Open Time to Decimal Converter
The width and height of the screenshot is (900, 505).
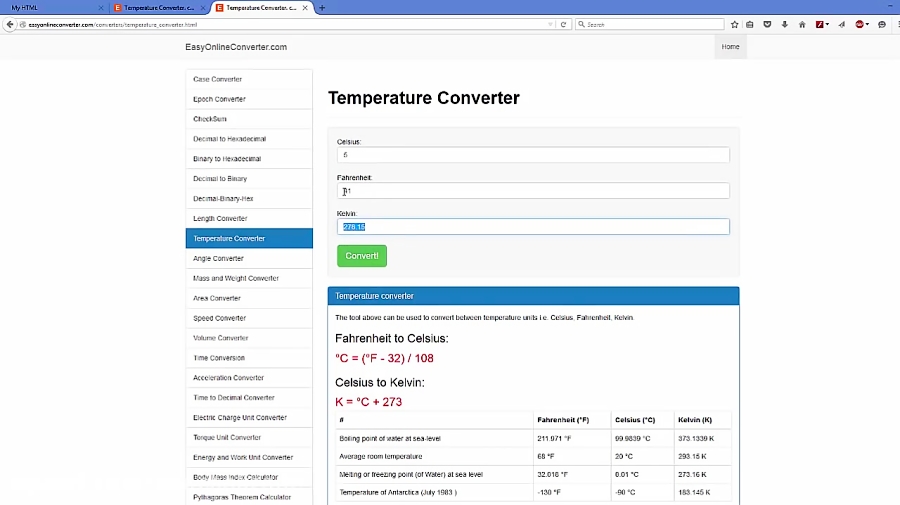pos(249,398)
